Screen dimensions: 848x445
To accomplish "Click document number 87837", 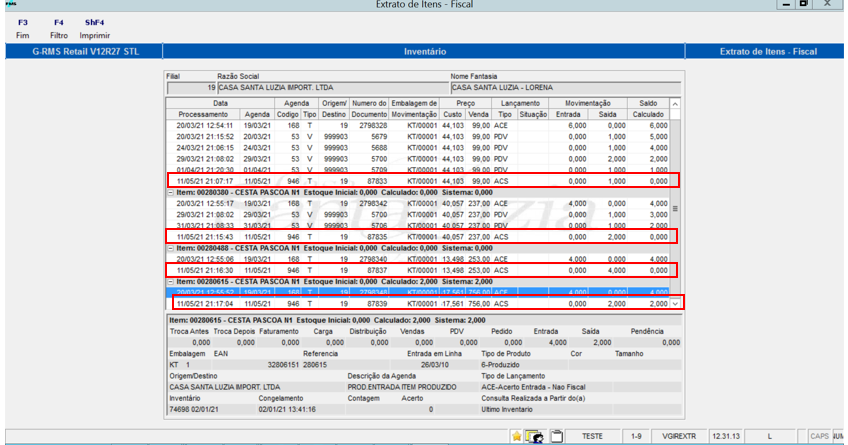I will pyautogui.click(x=377, y=270).
